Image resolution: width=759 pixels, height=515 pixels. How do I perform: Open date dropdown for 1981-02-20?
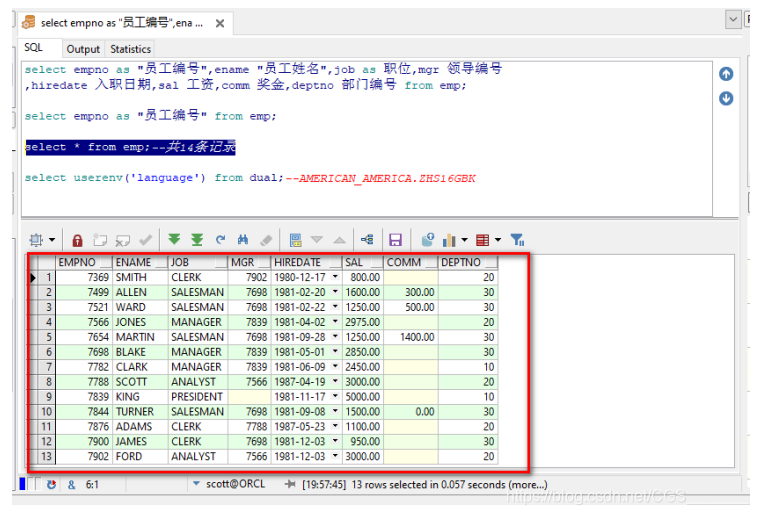[x=335, y=292]
